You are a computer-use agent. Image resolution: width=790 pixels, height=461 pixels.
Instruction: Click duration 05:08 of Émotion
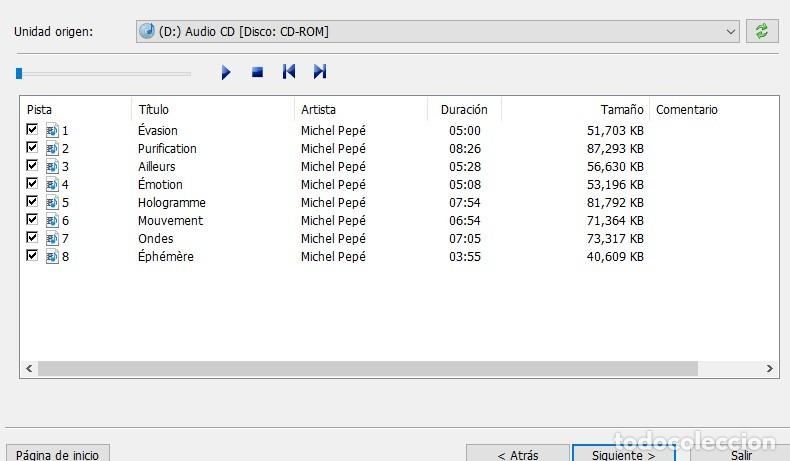point(465,184)
